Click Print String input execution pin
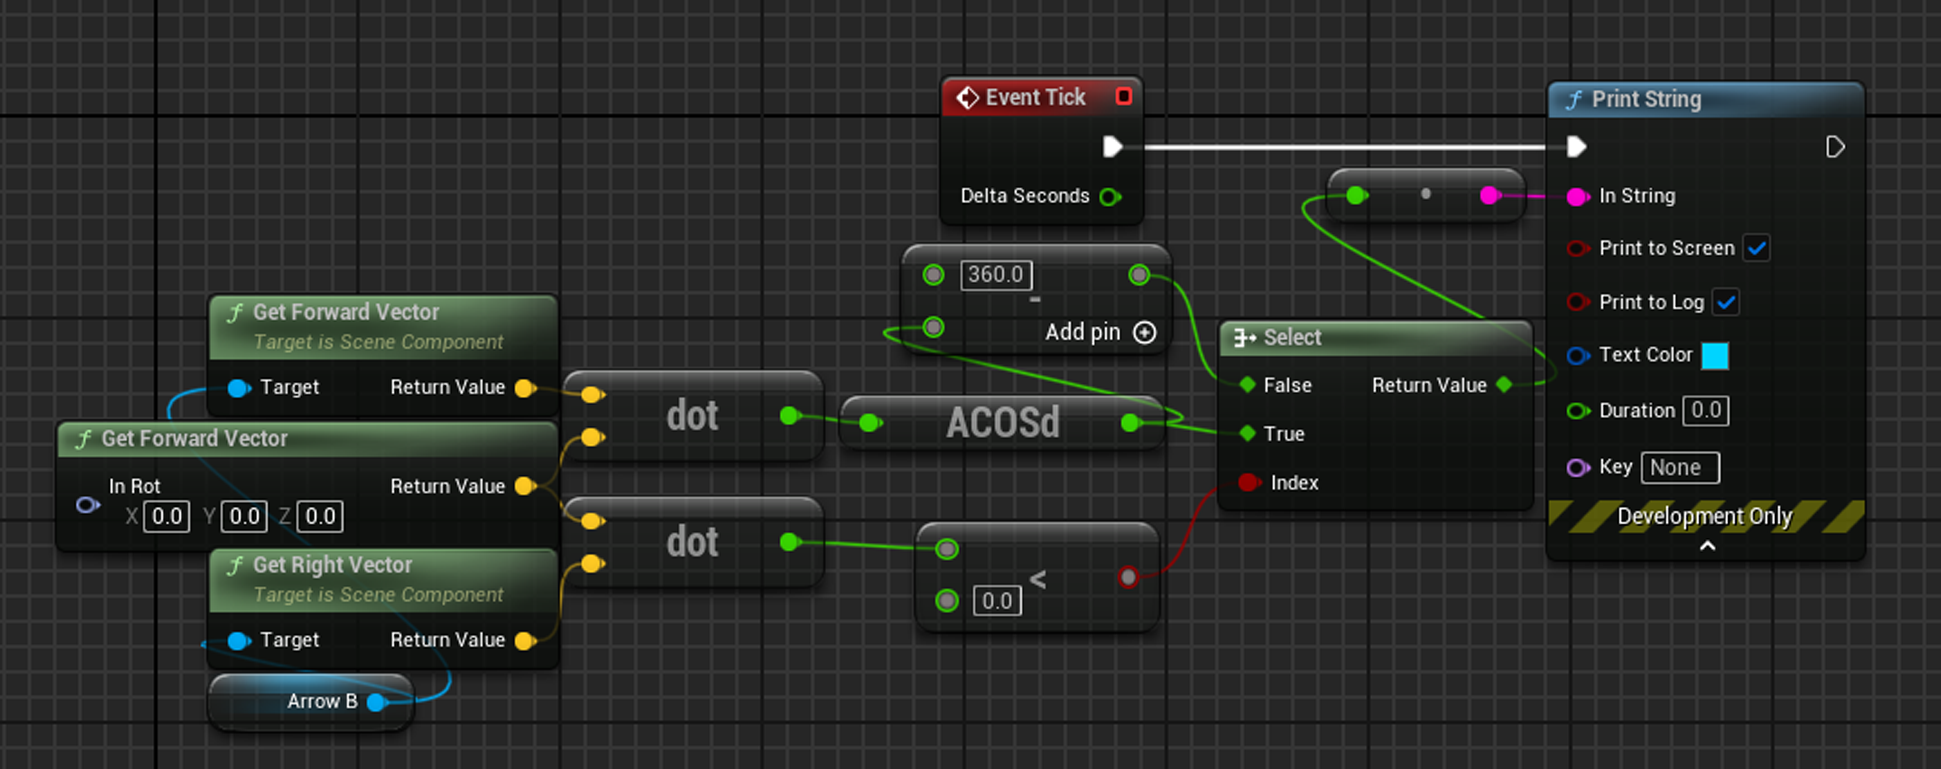Screen dimensions: 1941x769 click(1577, 147)
